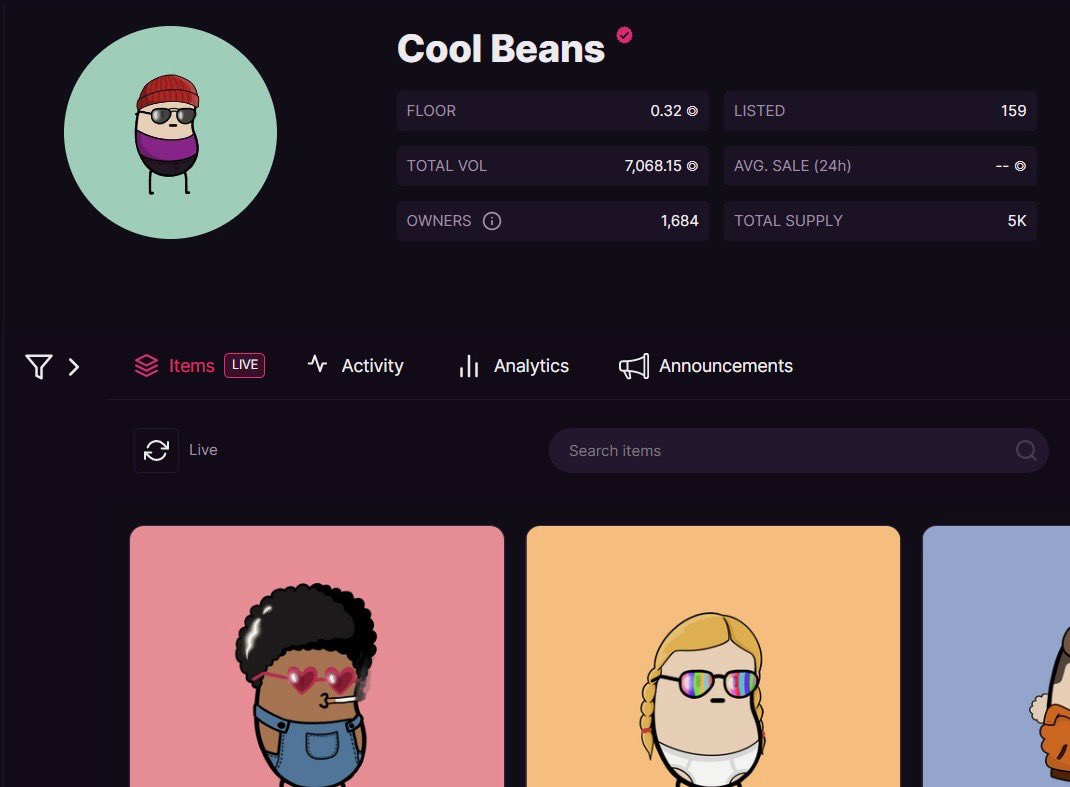Click the TOTAL VOL label
The width and height of the screenshot is (1070, 787).
(447, 166)
